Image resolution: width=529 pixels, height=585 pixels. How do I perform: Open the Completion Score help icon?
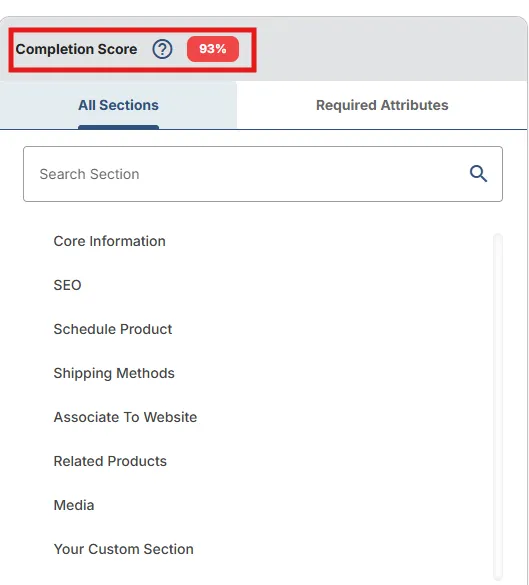[x=162, y=49]
